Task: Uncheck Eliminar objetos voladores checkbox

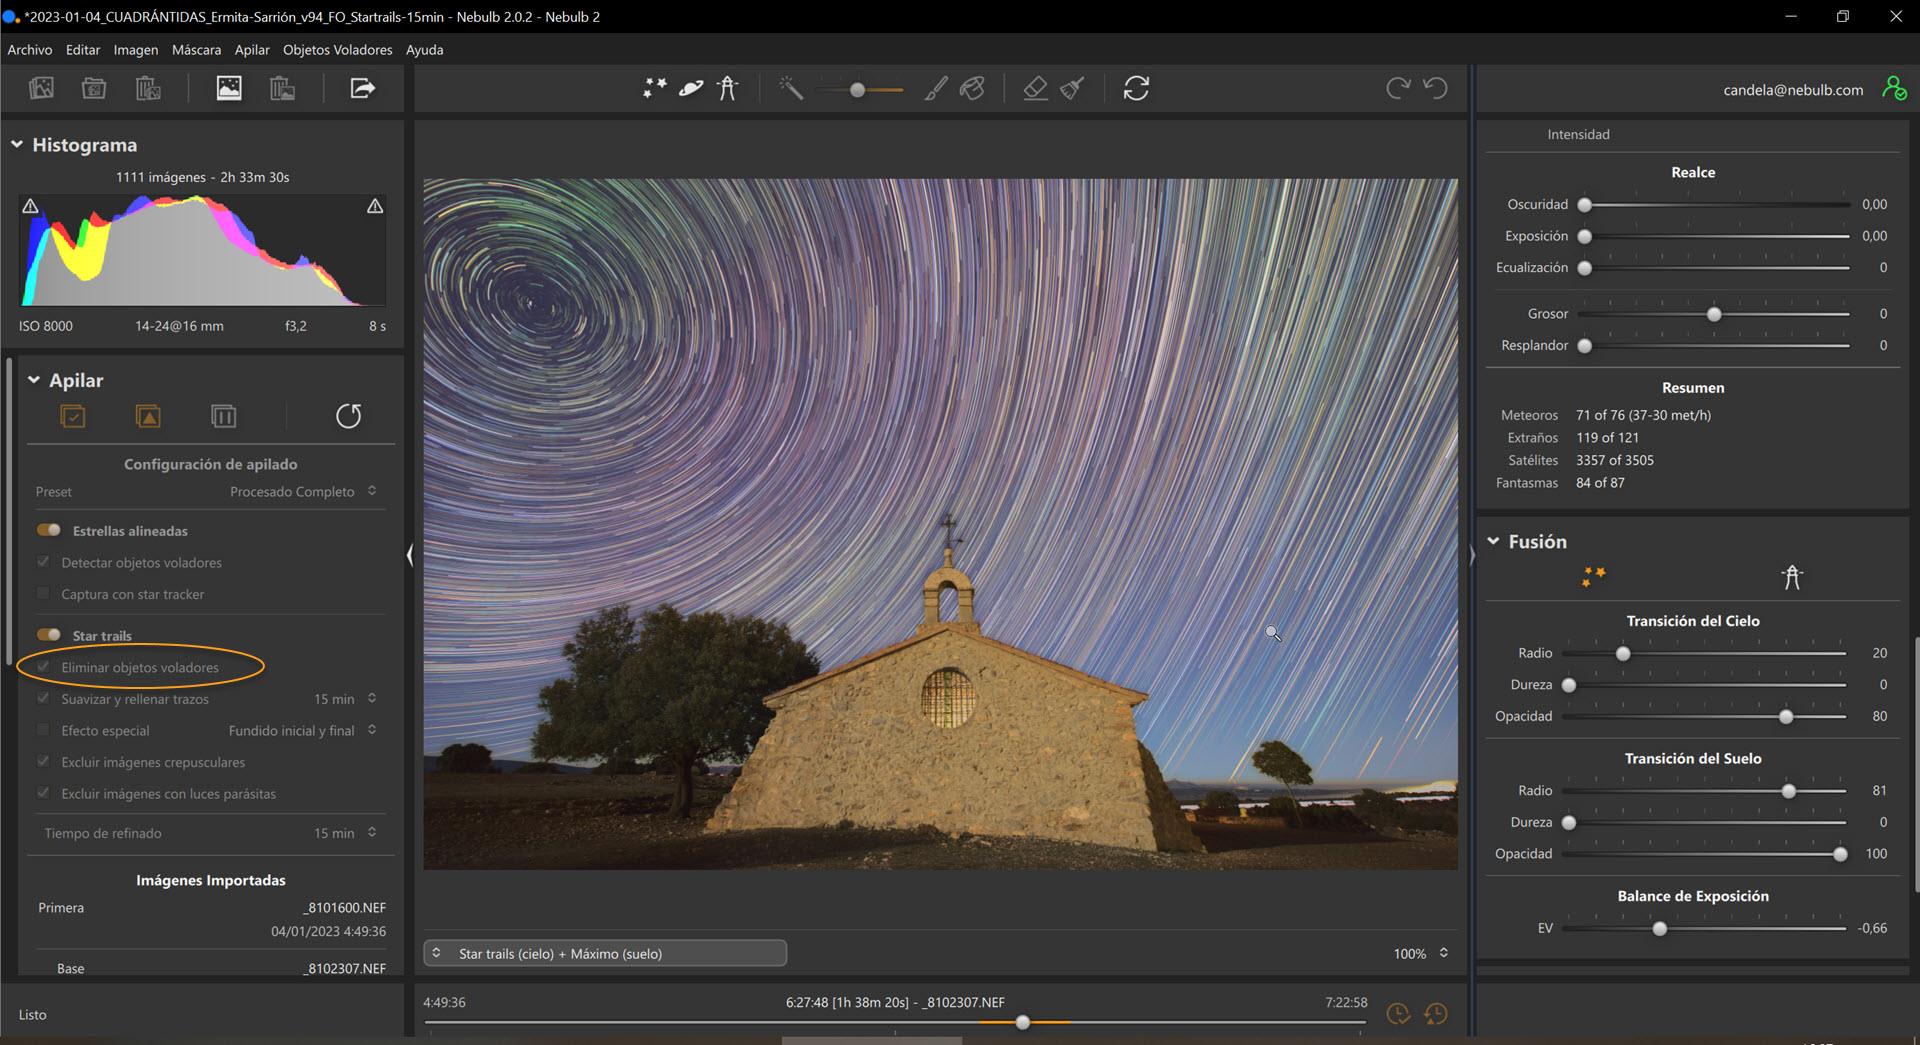Action: (x=43, y=666)
